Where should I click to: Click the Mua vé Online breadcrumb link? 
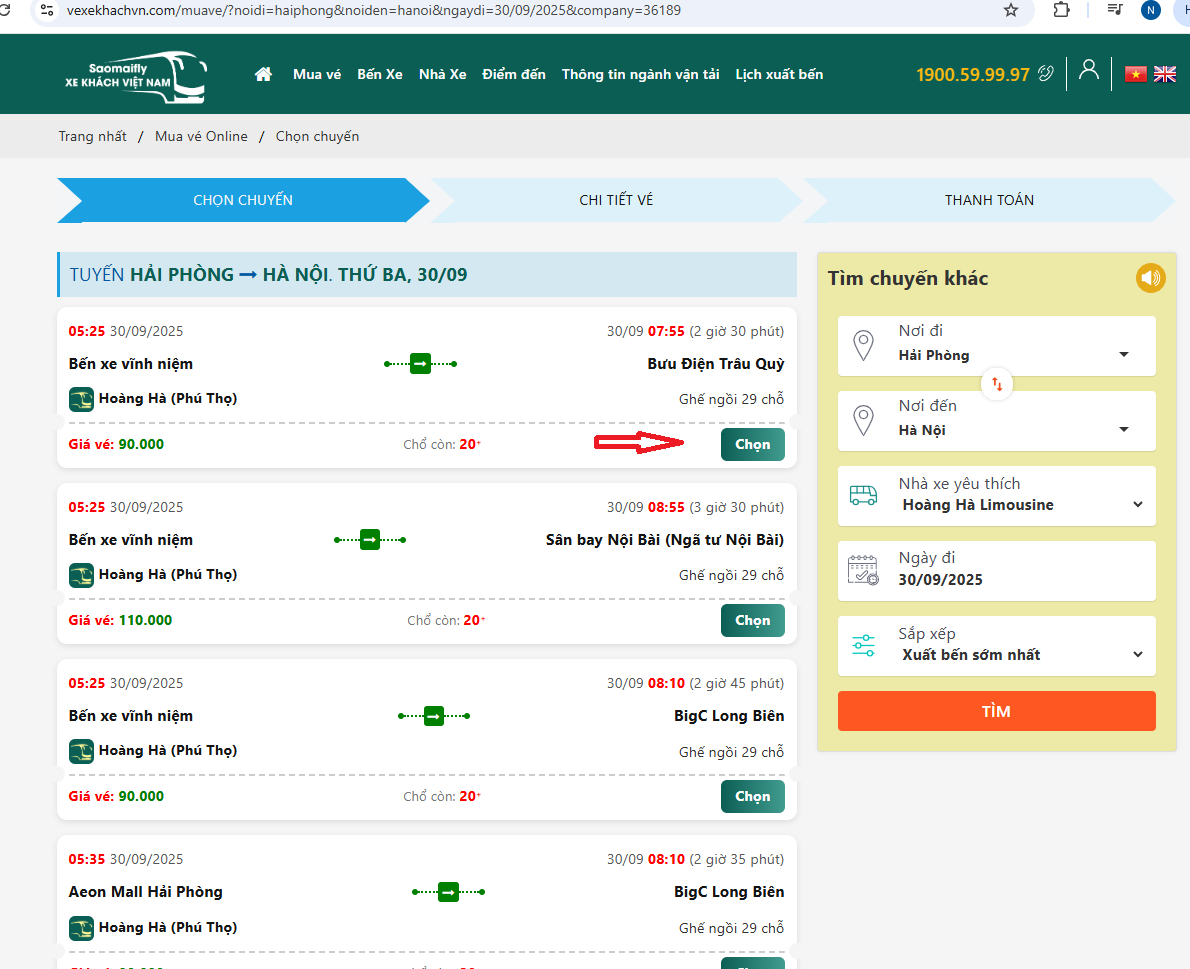click(201, 136)
